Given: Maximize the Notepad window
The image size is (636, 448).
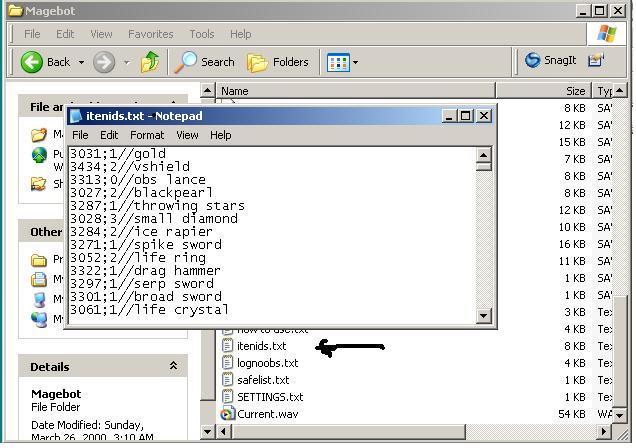Looking at the screenshot, I should click(x=465, y=116).
